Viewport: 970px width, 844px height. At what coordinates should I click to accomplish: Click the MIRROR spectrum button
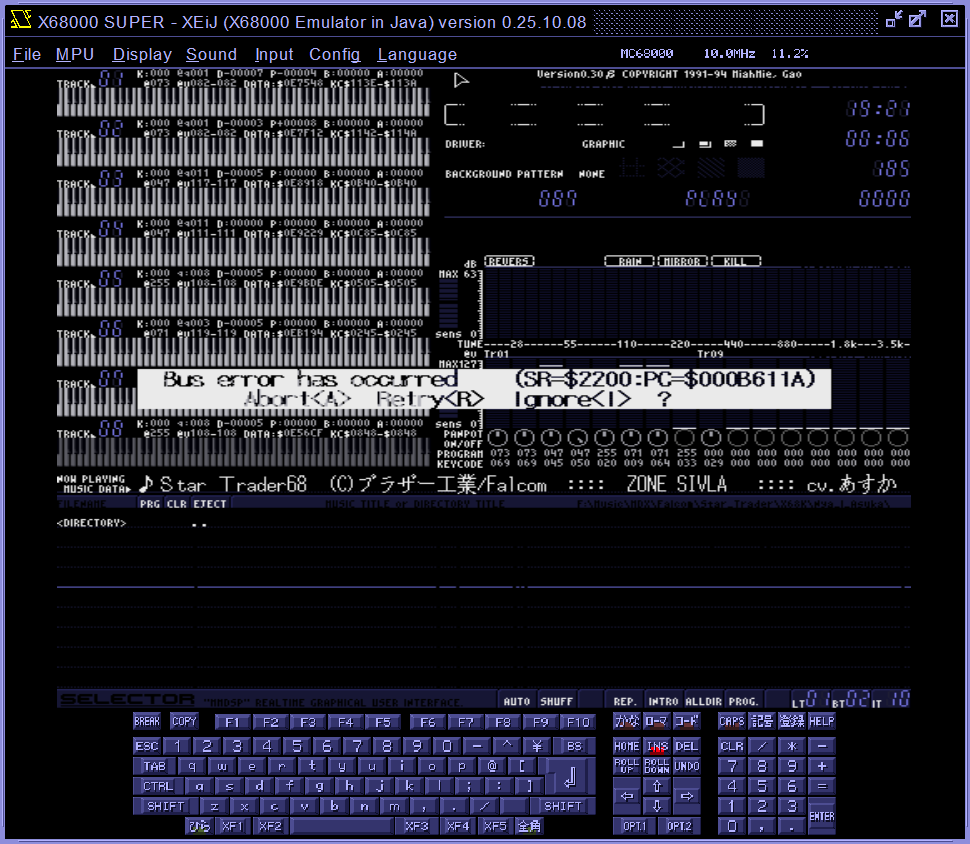pyautogui.click(x=682, y=261)
